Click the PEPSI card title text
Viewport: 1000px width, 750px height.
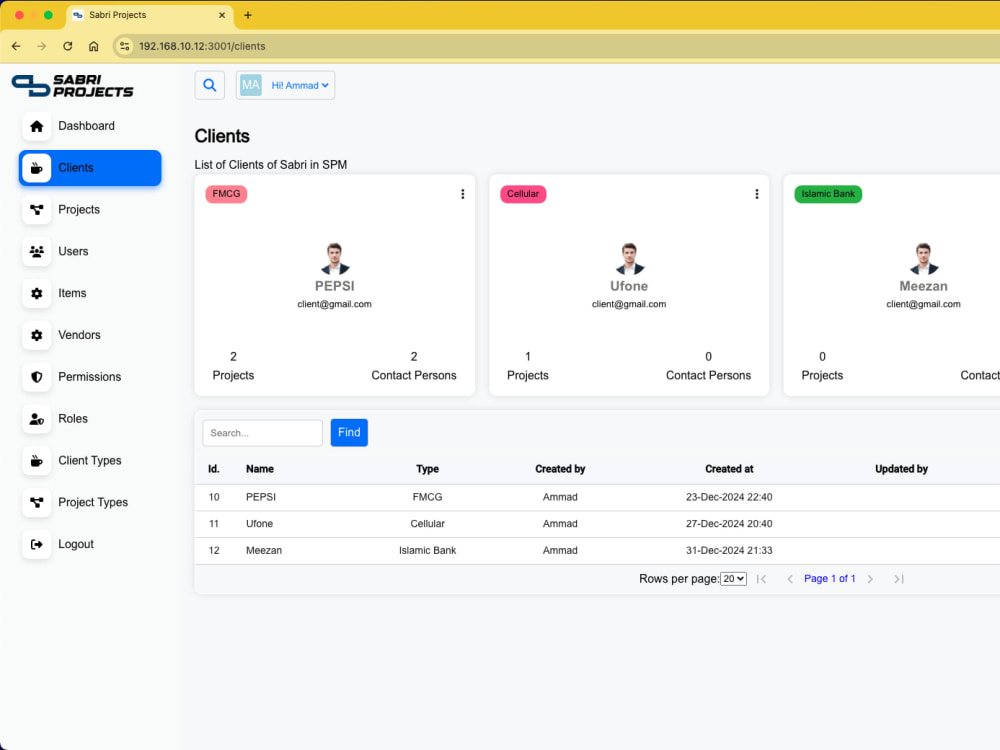tap(334, 286)
